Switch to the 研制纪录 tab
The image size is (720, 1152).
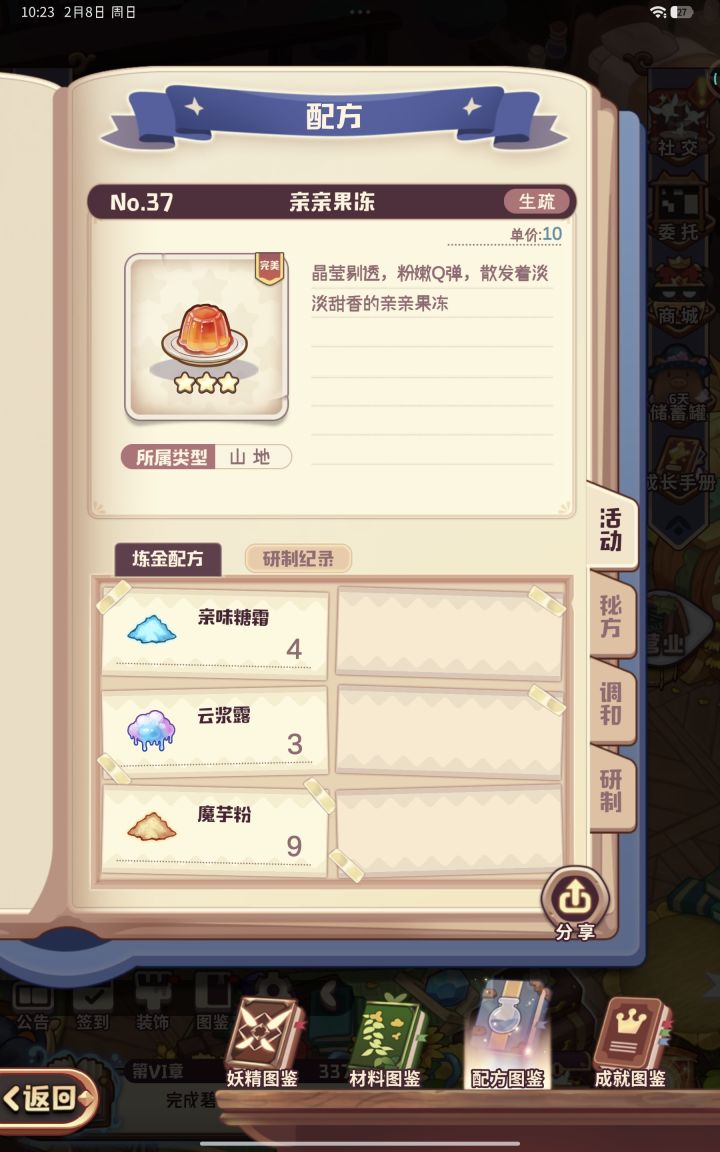298,559
